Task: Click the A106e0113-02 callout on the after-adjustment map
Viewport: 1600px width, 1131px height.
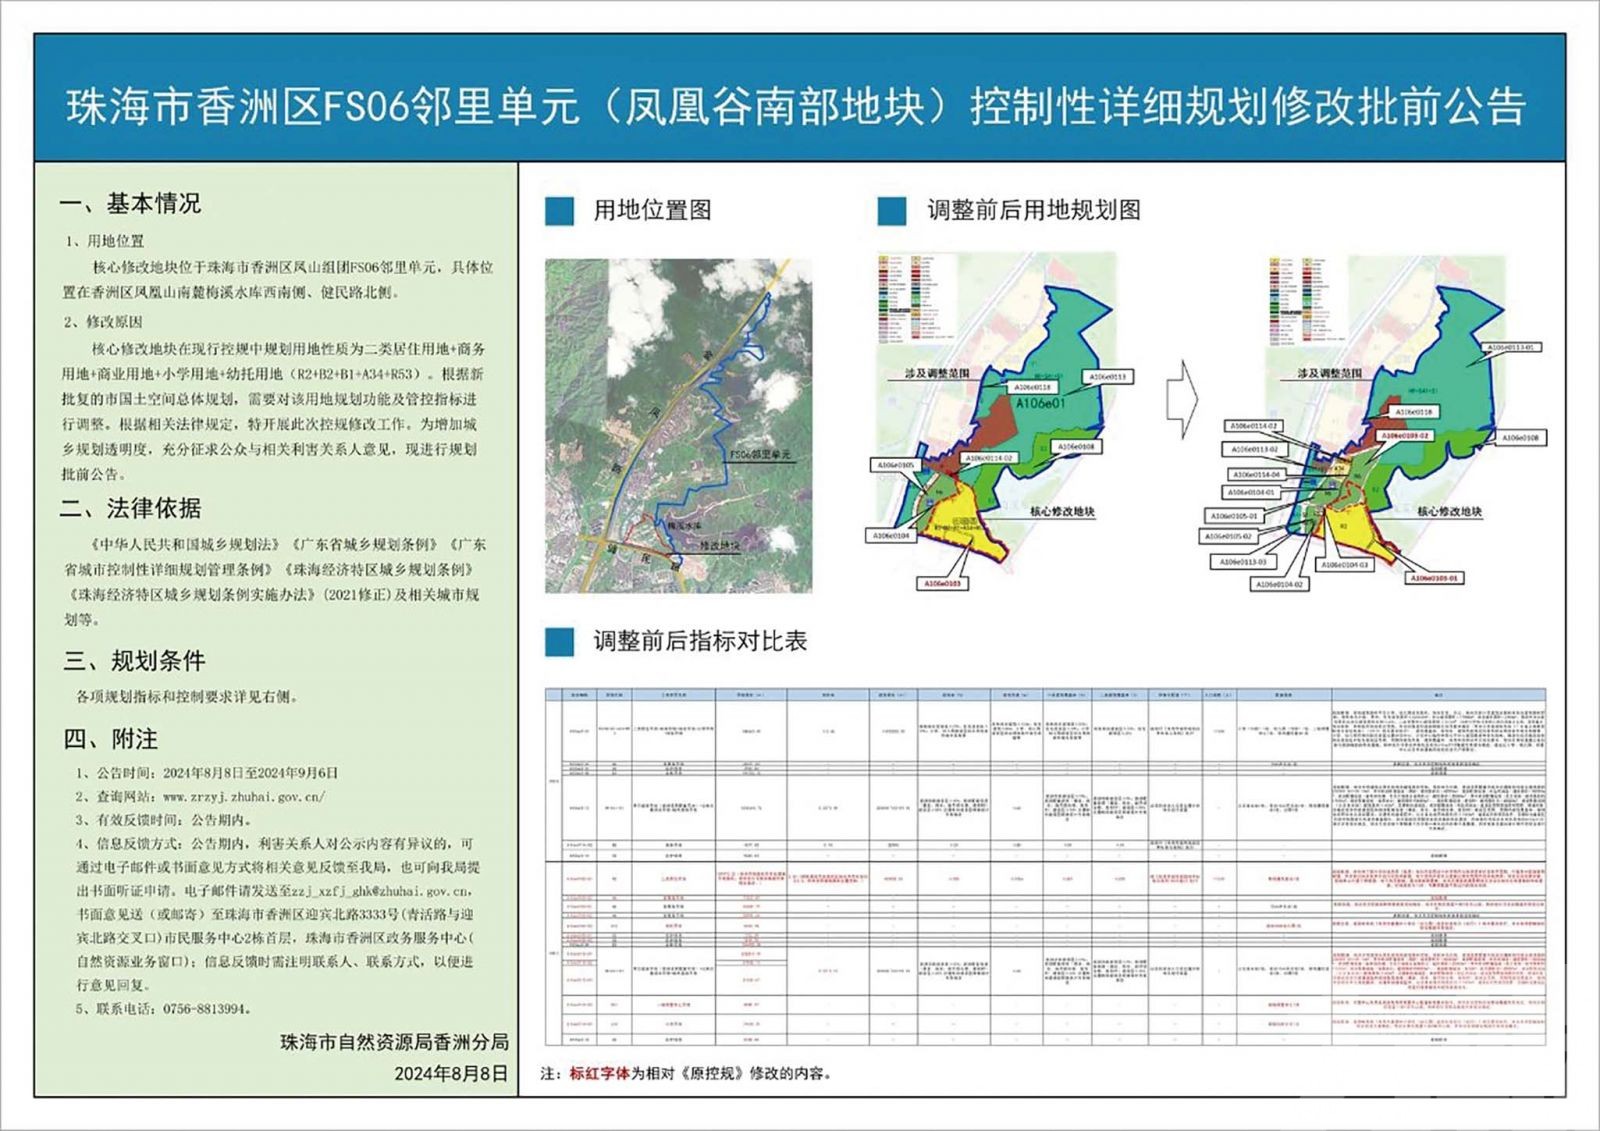Action: click(1254, 450)
